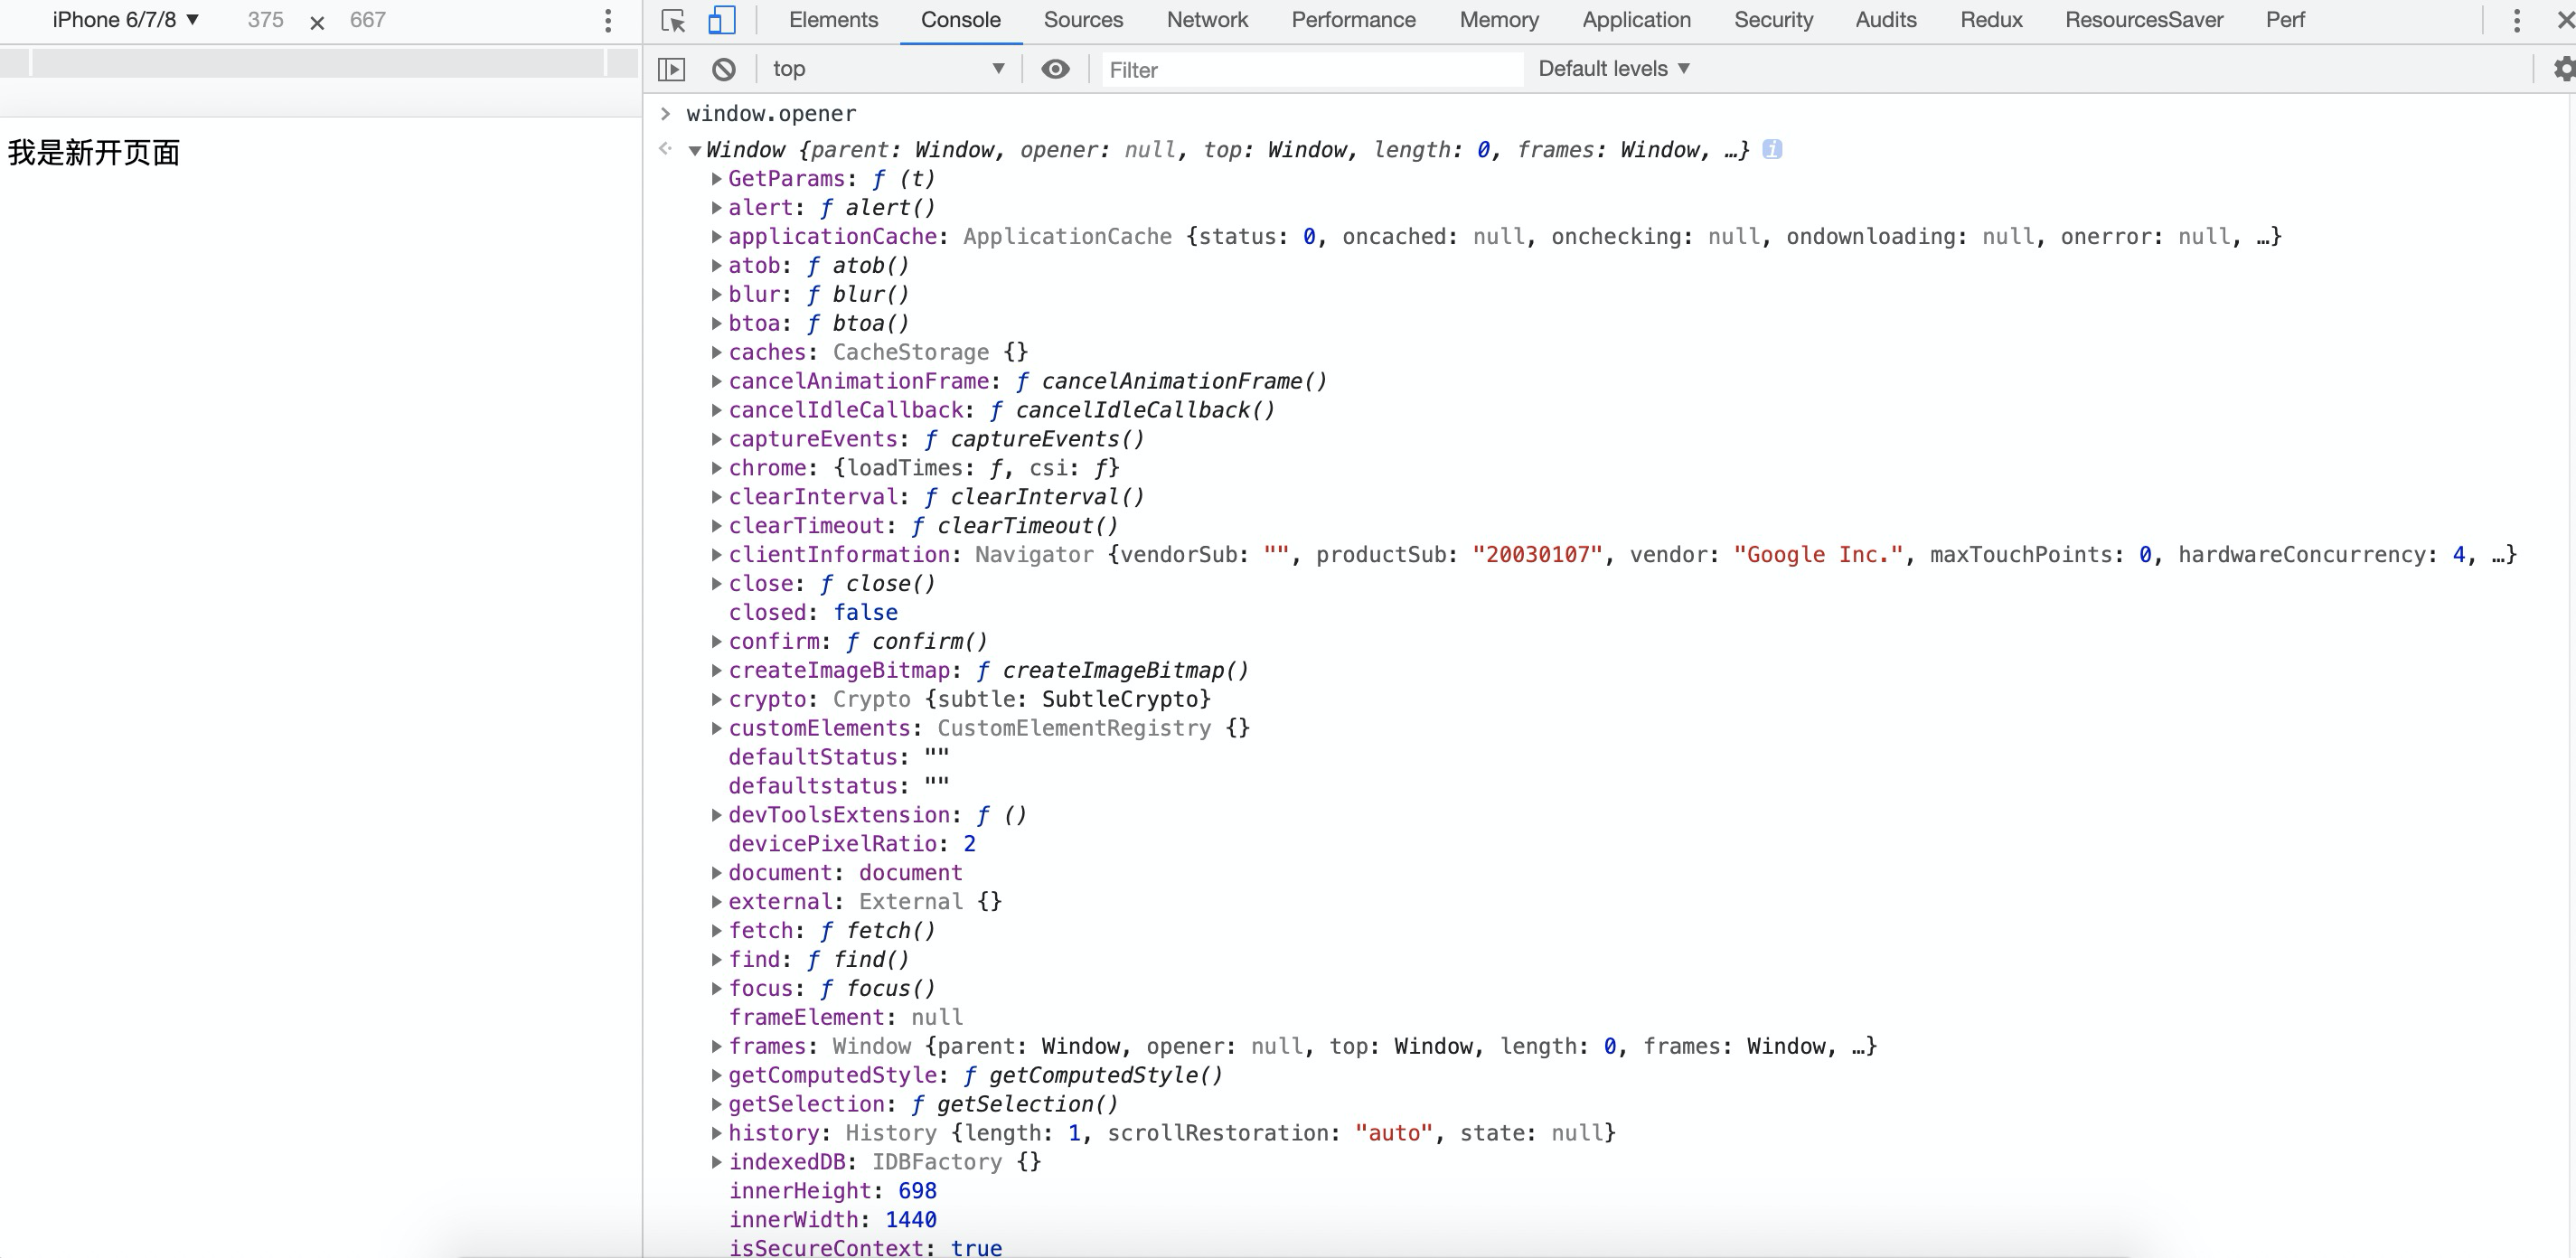
Task: Expand the document property
Action: coord(716,873)
